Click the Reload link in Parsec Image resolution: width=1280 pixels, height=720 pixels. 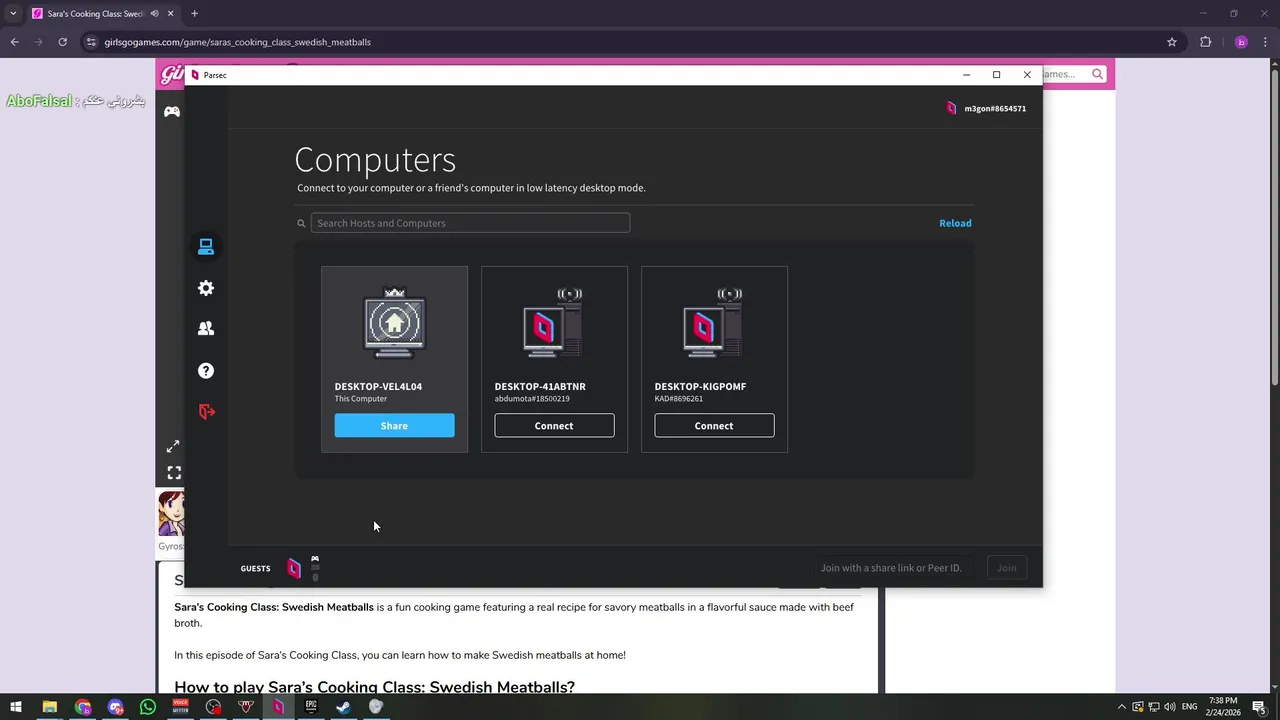coord(955,223)
